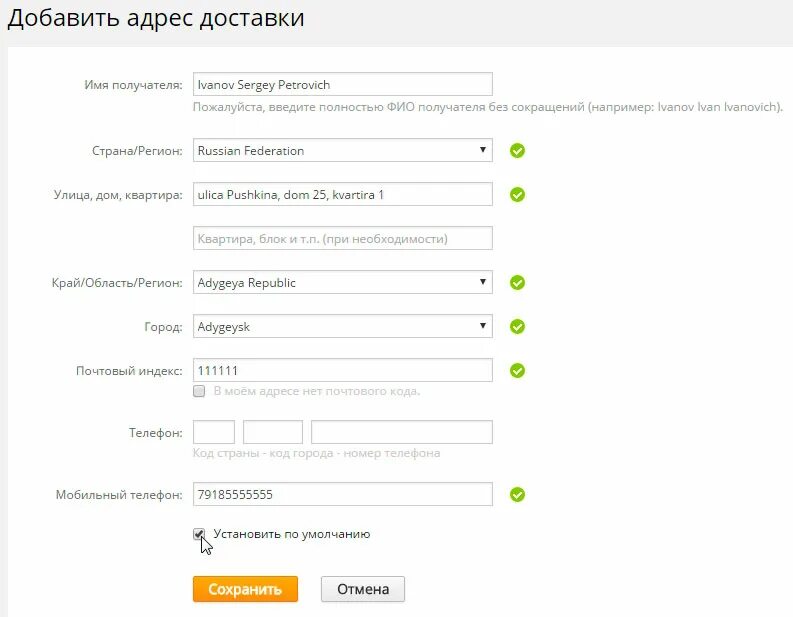The height and width of the screenshot is (617, 793).
Task: Click green checkmark beside Russian Federation dropdown
Action: pyautogui.click(x=517, y=151)
